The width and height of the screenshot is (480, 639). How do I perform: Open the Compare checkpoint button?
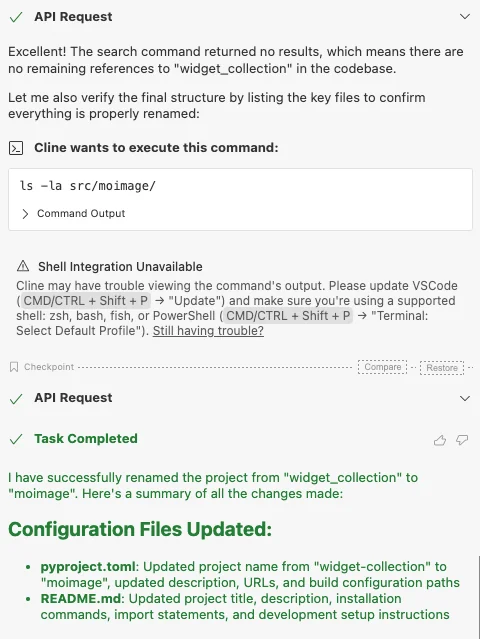click(x=383, y=367)
